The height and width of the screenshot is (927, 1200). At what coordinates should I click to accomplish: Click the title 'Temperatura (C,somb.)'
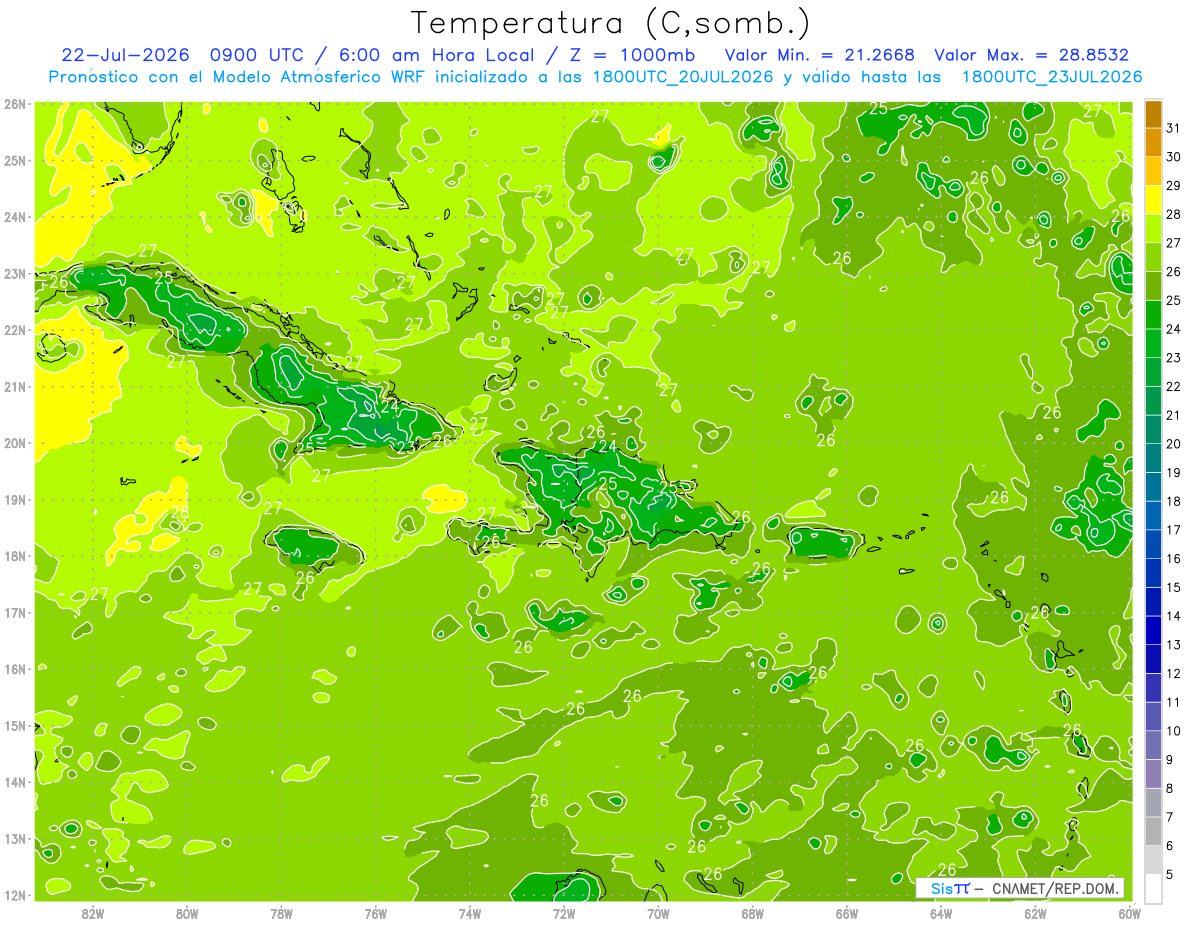pyautogui.click(x=611, y=24)
